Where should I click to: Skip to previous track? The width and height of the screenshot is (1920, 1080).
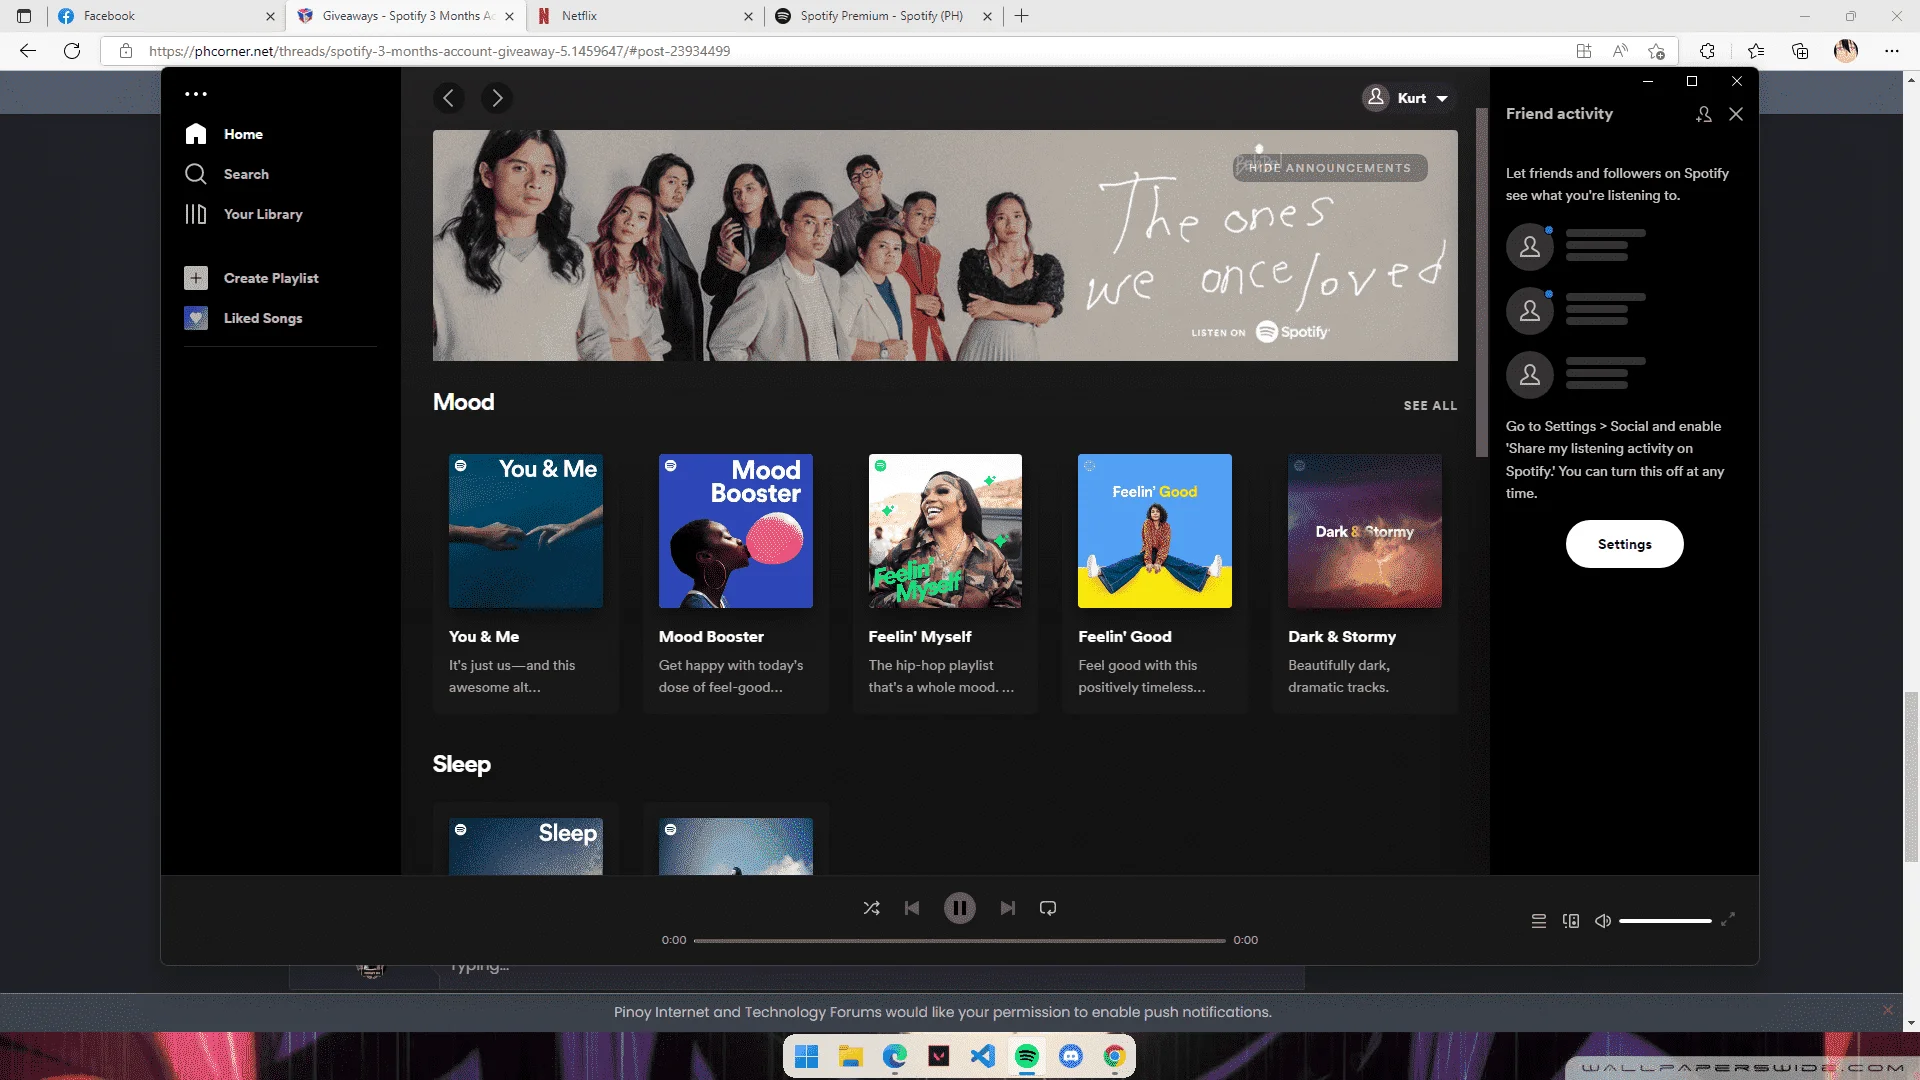pyautogui.click(x=912, y=908)
